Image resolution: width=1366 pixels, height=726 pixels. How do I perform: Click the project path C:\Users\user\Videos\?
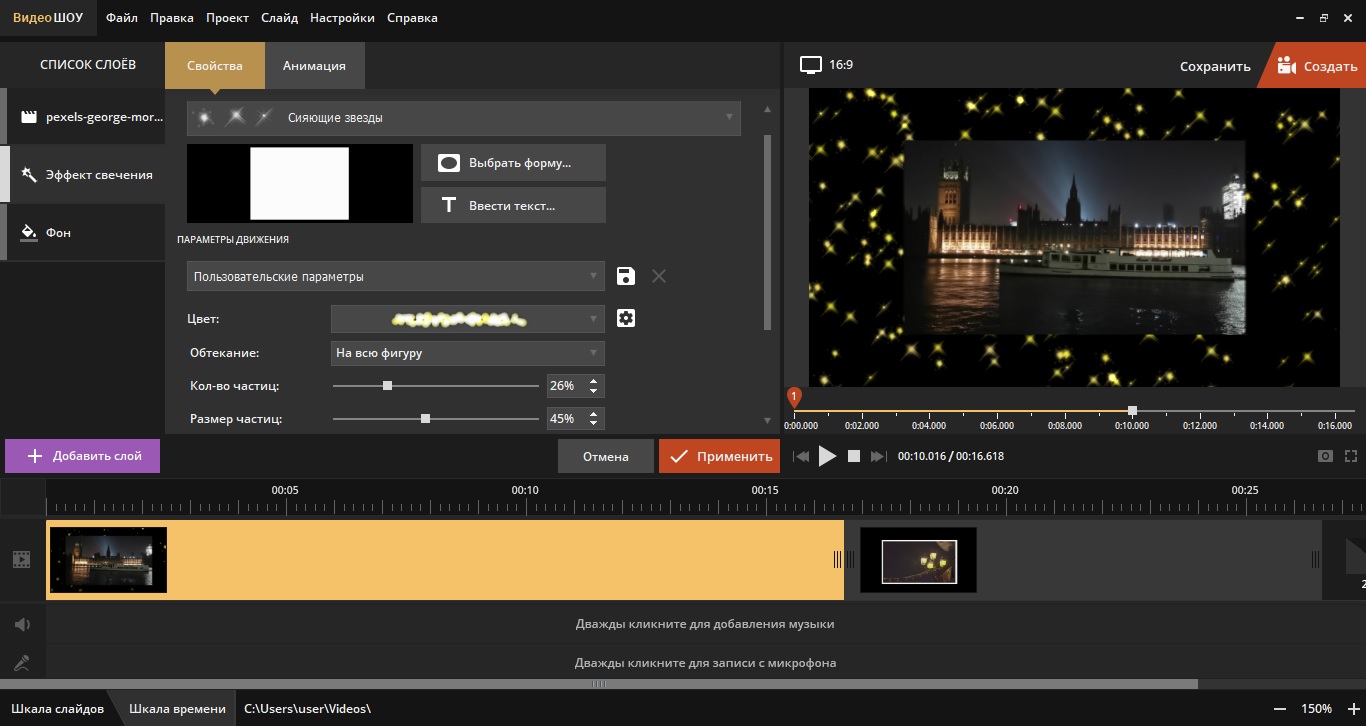[307, 709]
